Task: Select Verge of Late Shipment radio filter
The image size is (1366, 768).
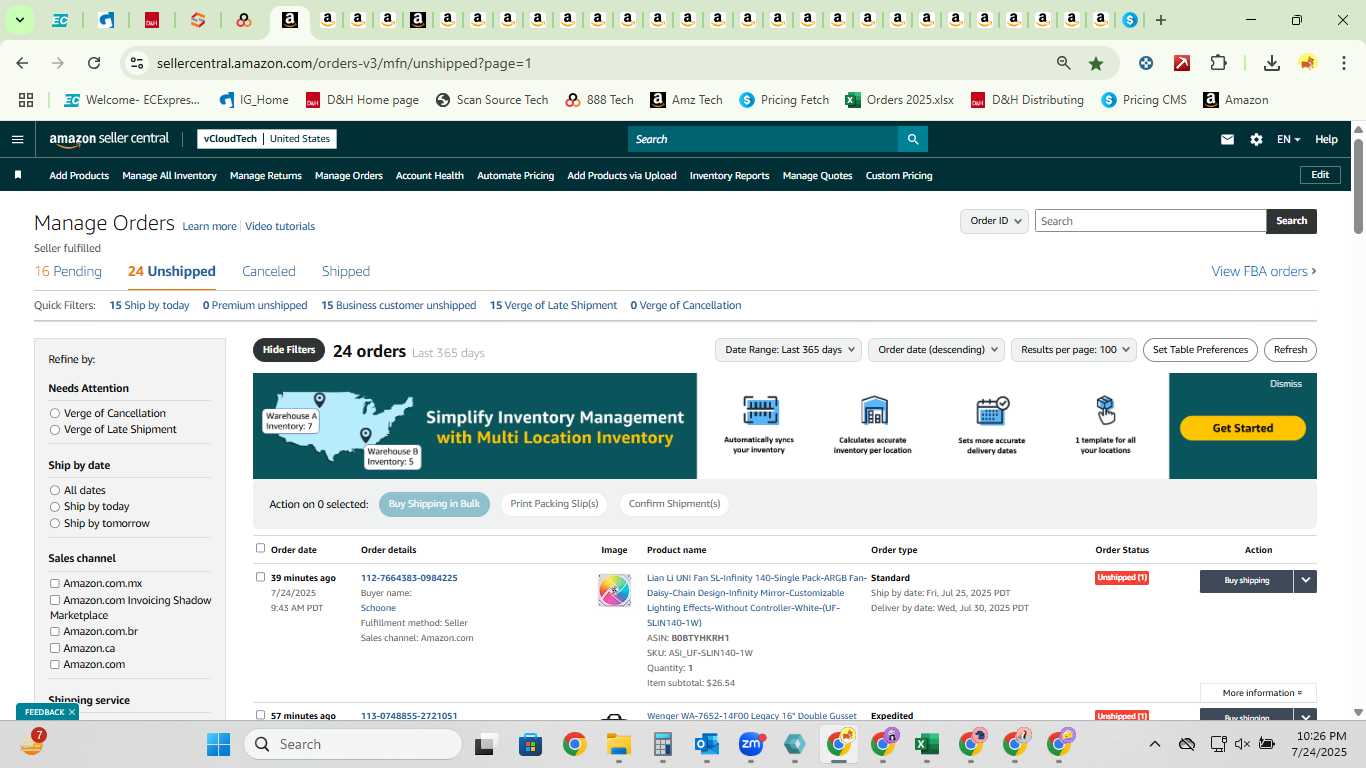Action: click(55, 429)
